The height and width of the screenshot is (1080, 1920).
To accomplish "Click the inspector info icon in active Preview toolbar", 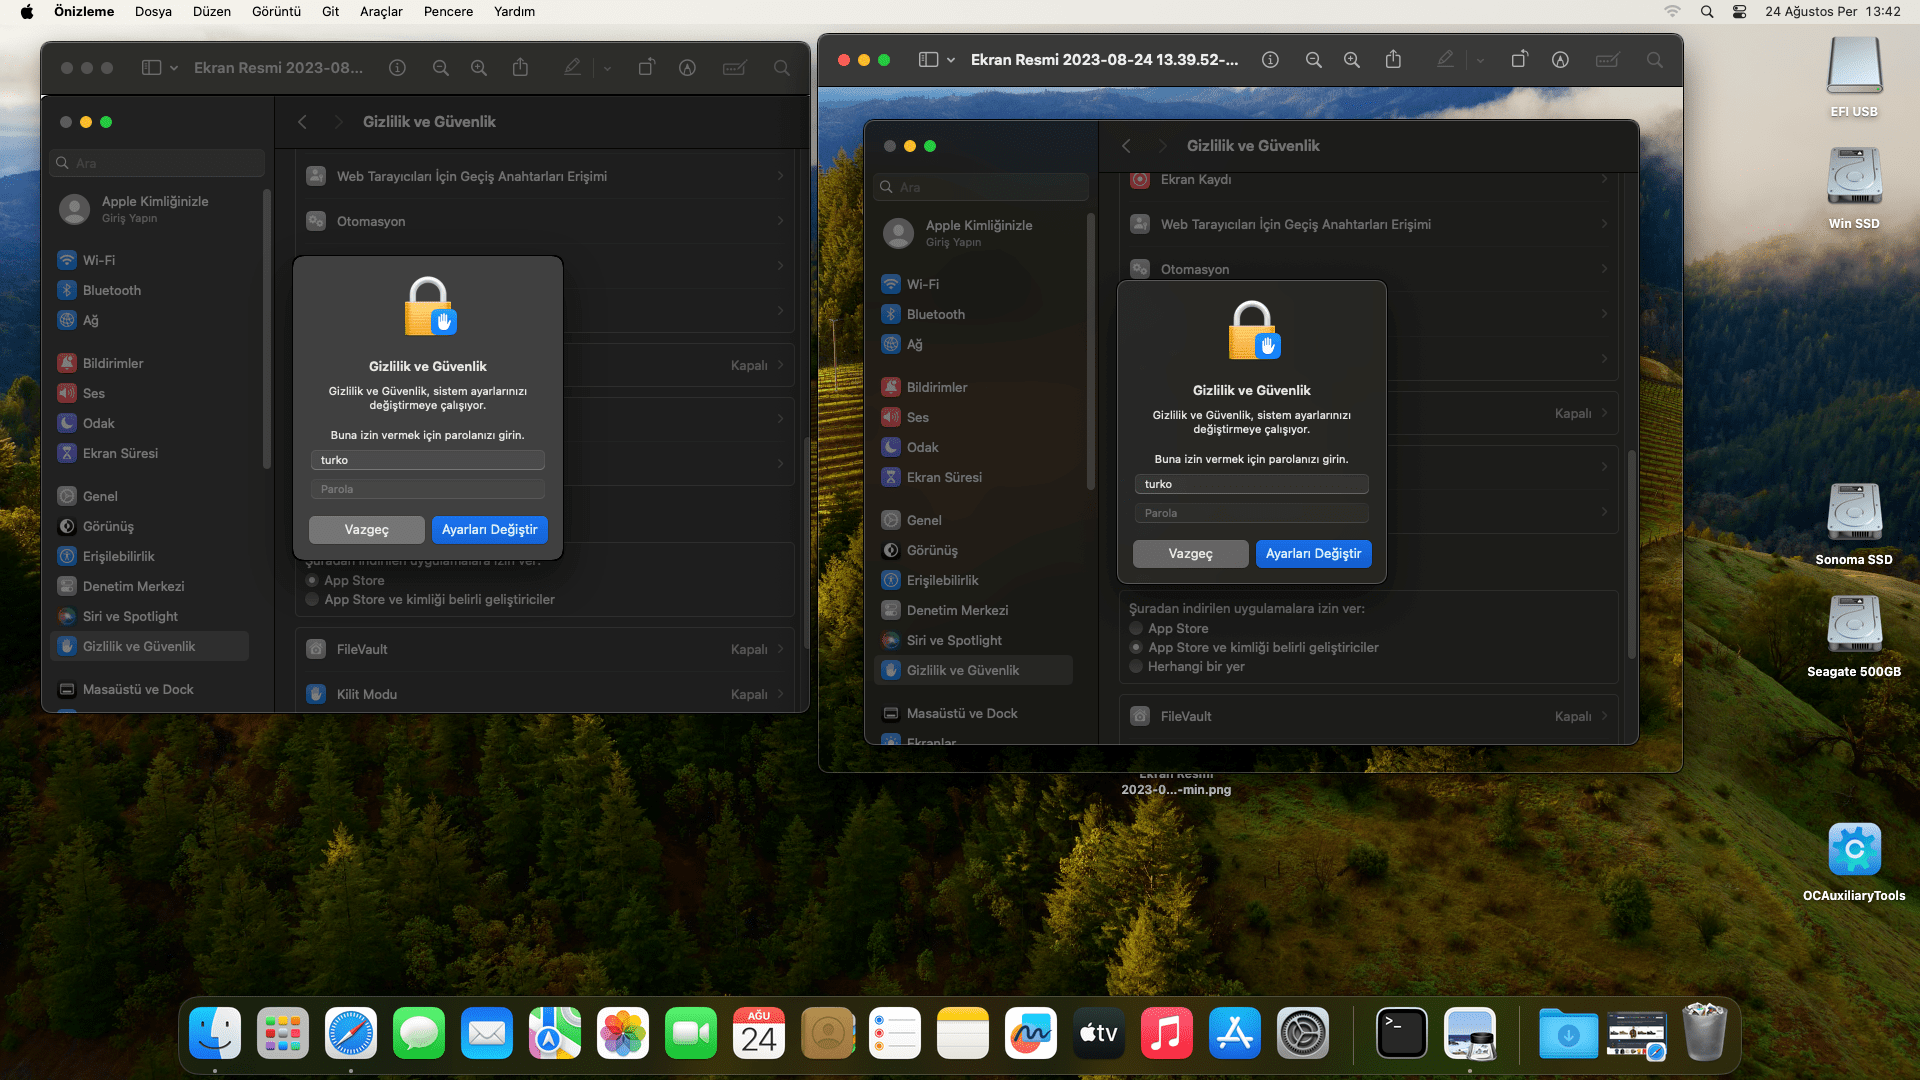I will (1270, 60).
